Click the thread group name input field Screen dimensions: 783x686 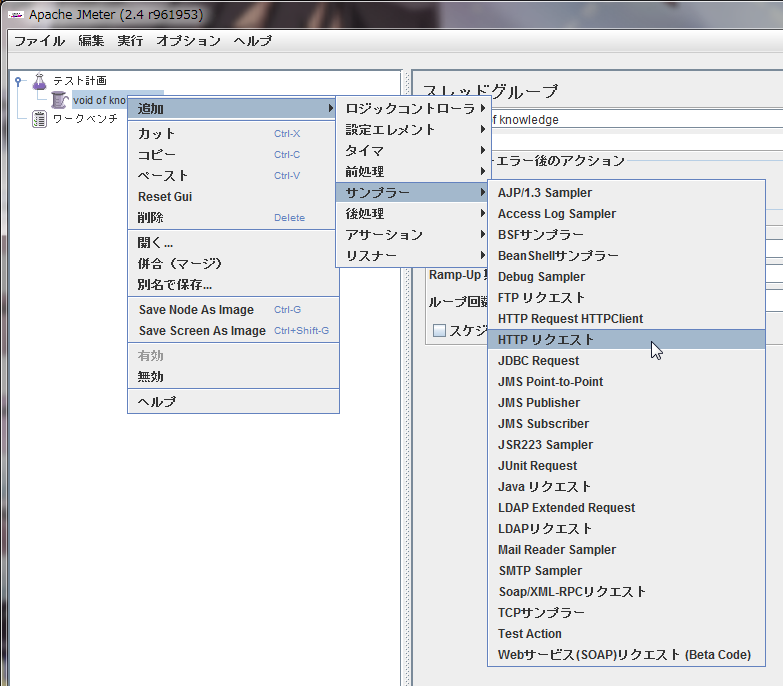[x=637, y=119]
